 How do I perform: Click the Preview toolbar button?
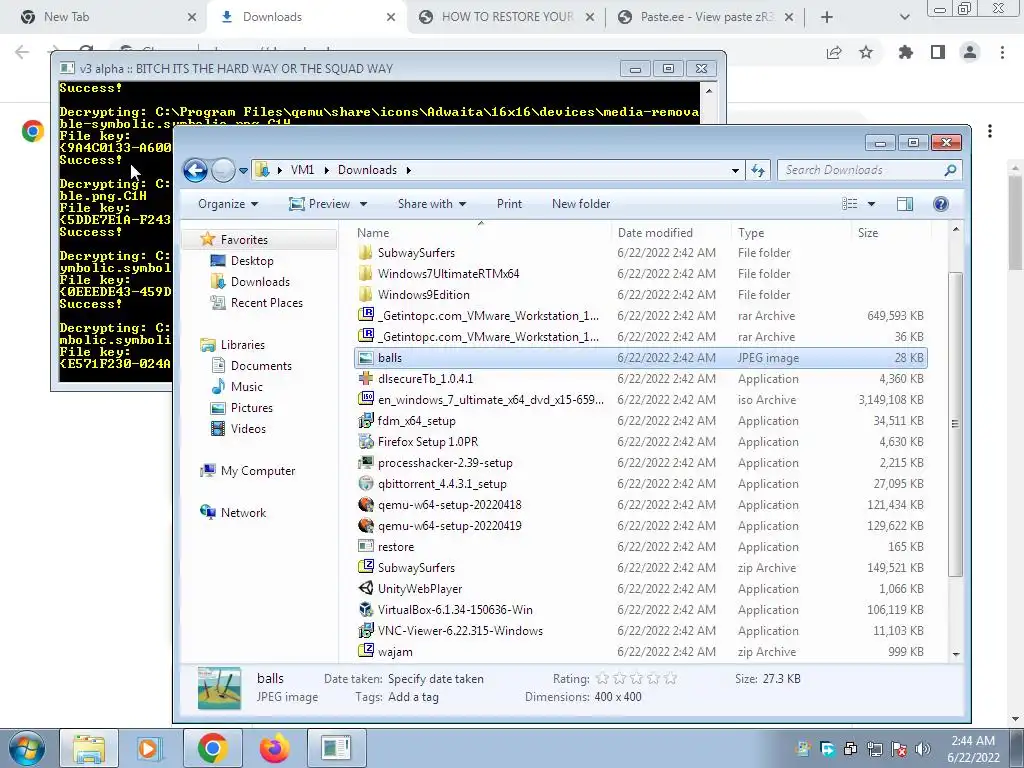(320, 204)
